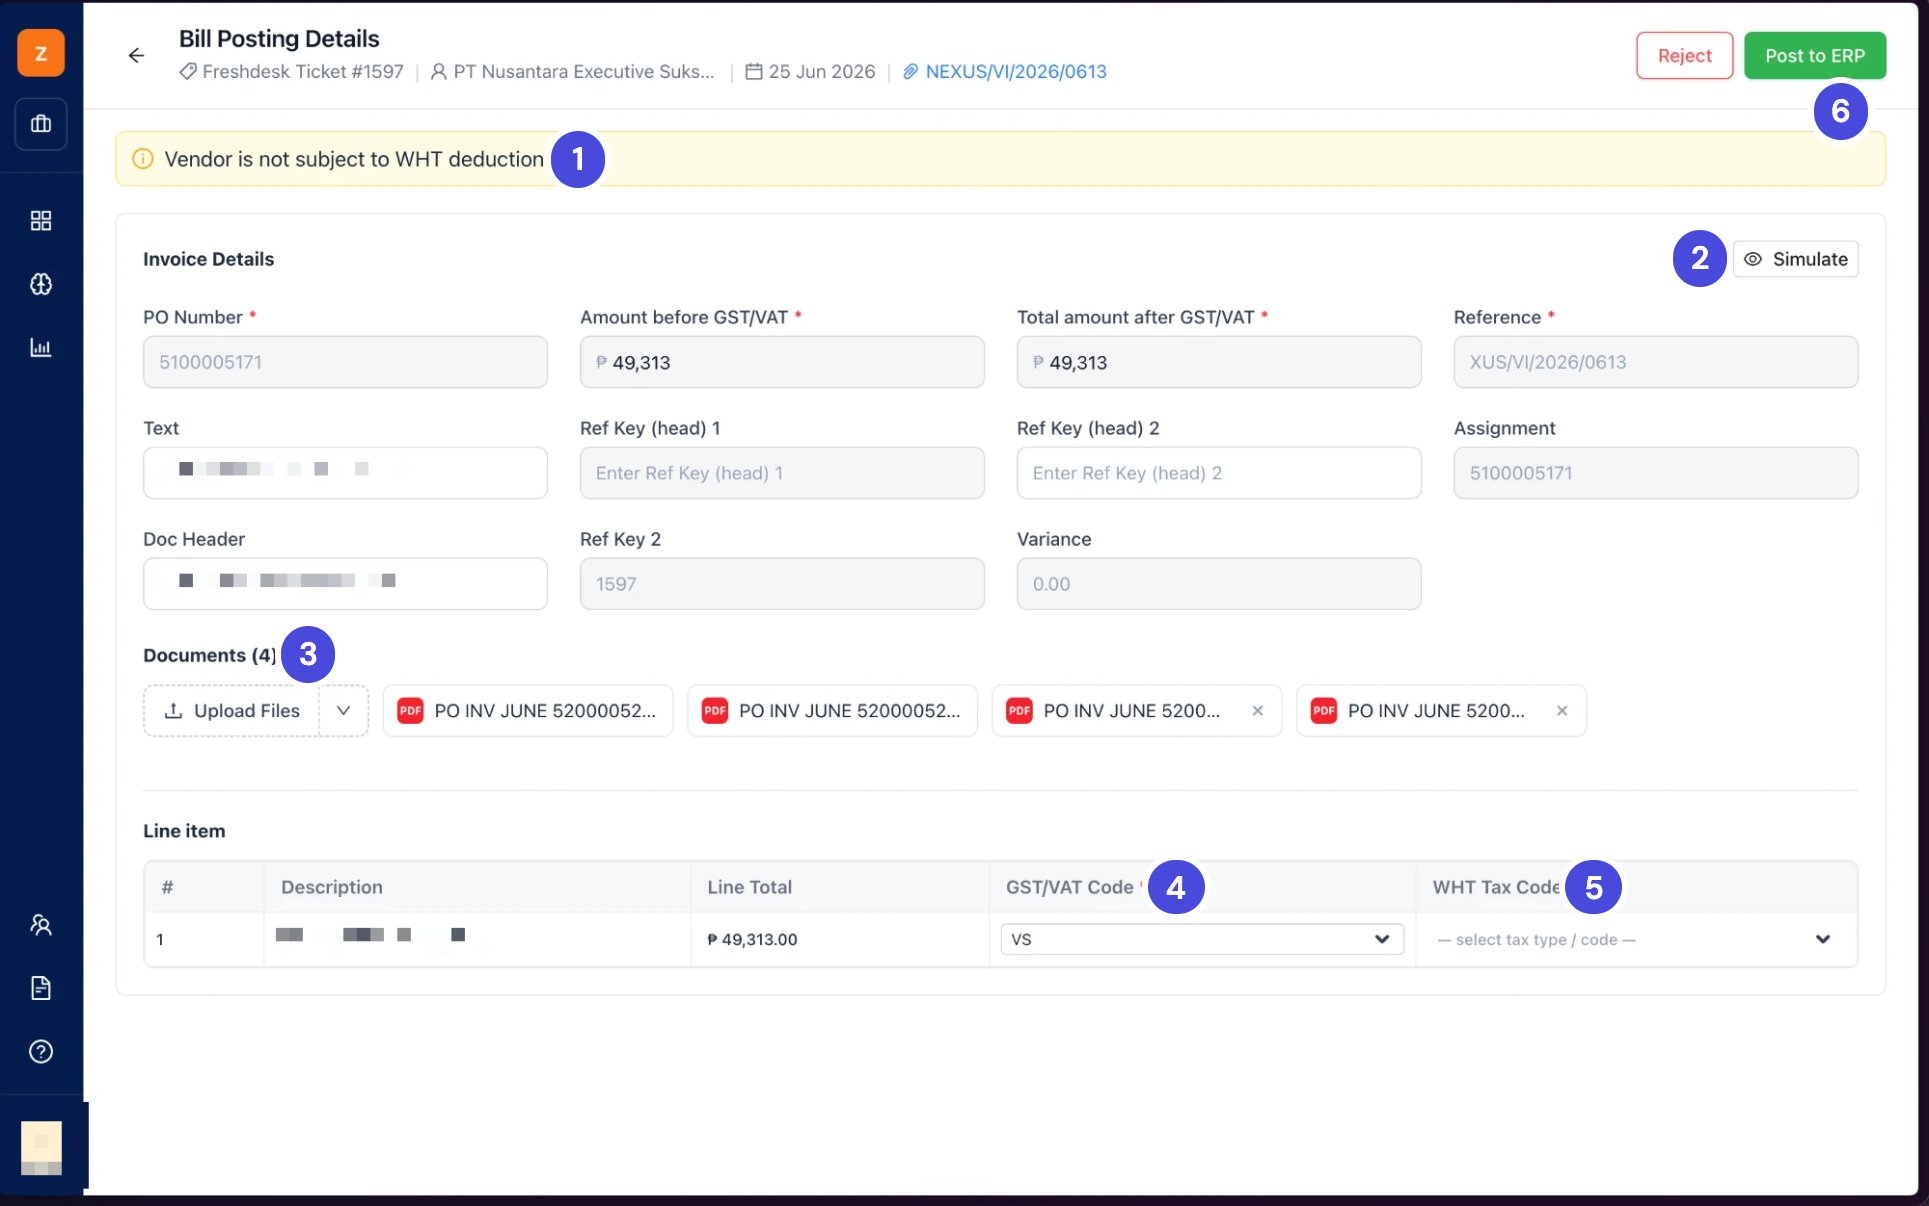Image resolution: width=1929 pixels, height=1206 pixels.
Task: Click the Text input field
Action: pos(345,473)
